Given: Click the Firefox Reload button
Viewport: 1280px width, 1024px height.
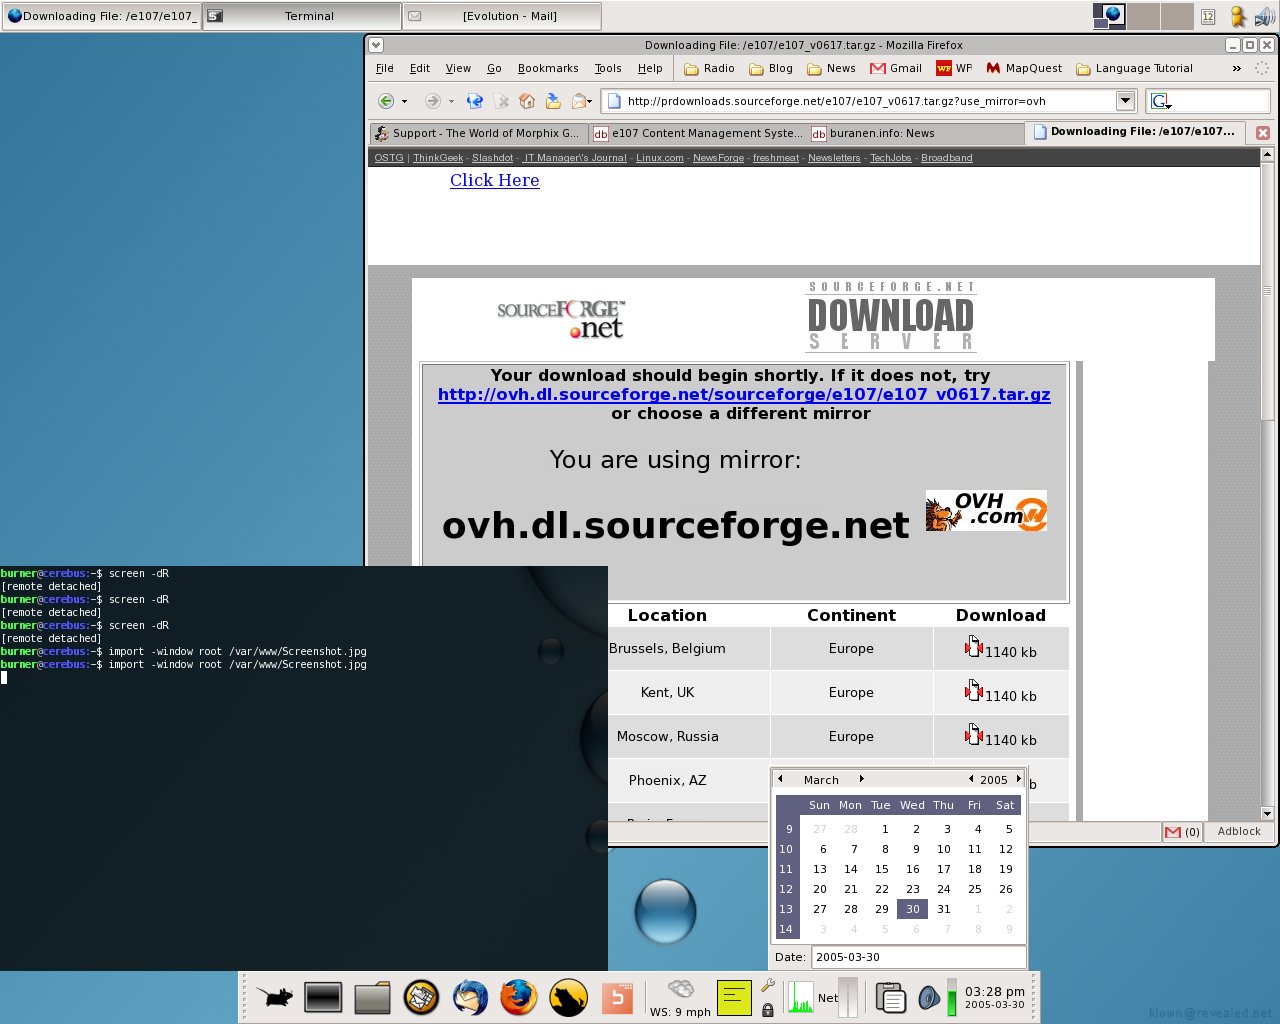Looking at the screenshot, I should tap(475, 101).
